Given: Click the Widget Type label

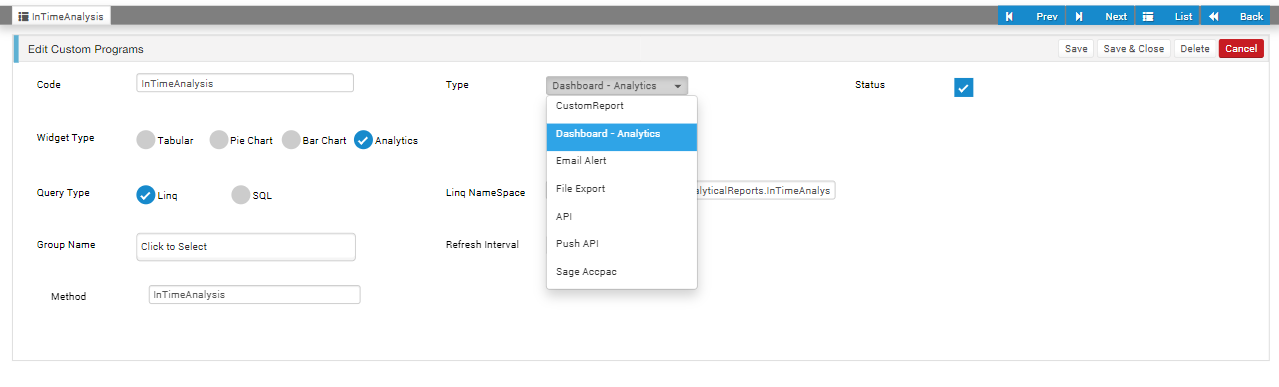Looking at the screenshot, I should click(65, 138).
